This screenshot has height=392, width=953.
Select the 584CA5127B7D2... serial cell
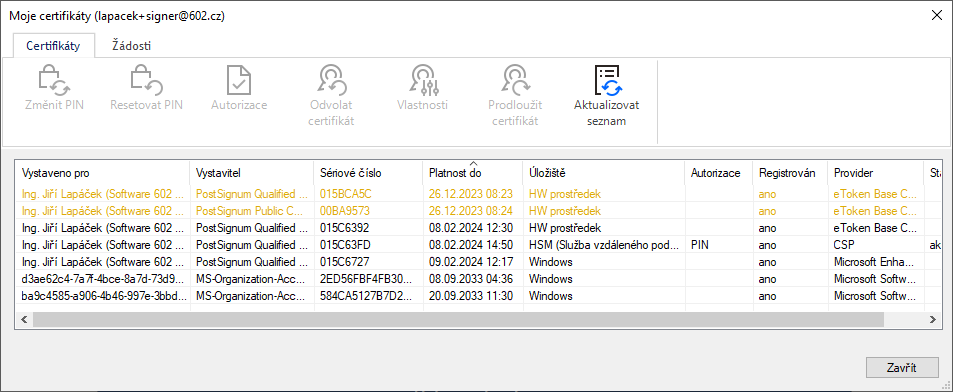368,296
